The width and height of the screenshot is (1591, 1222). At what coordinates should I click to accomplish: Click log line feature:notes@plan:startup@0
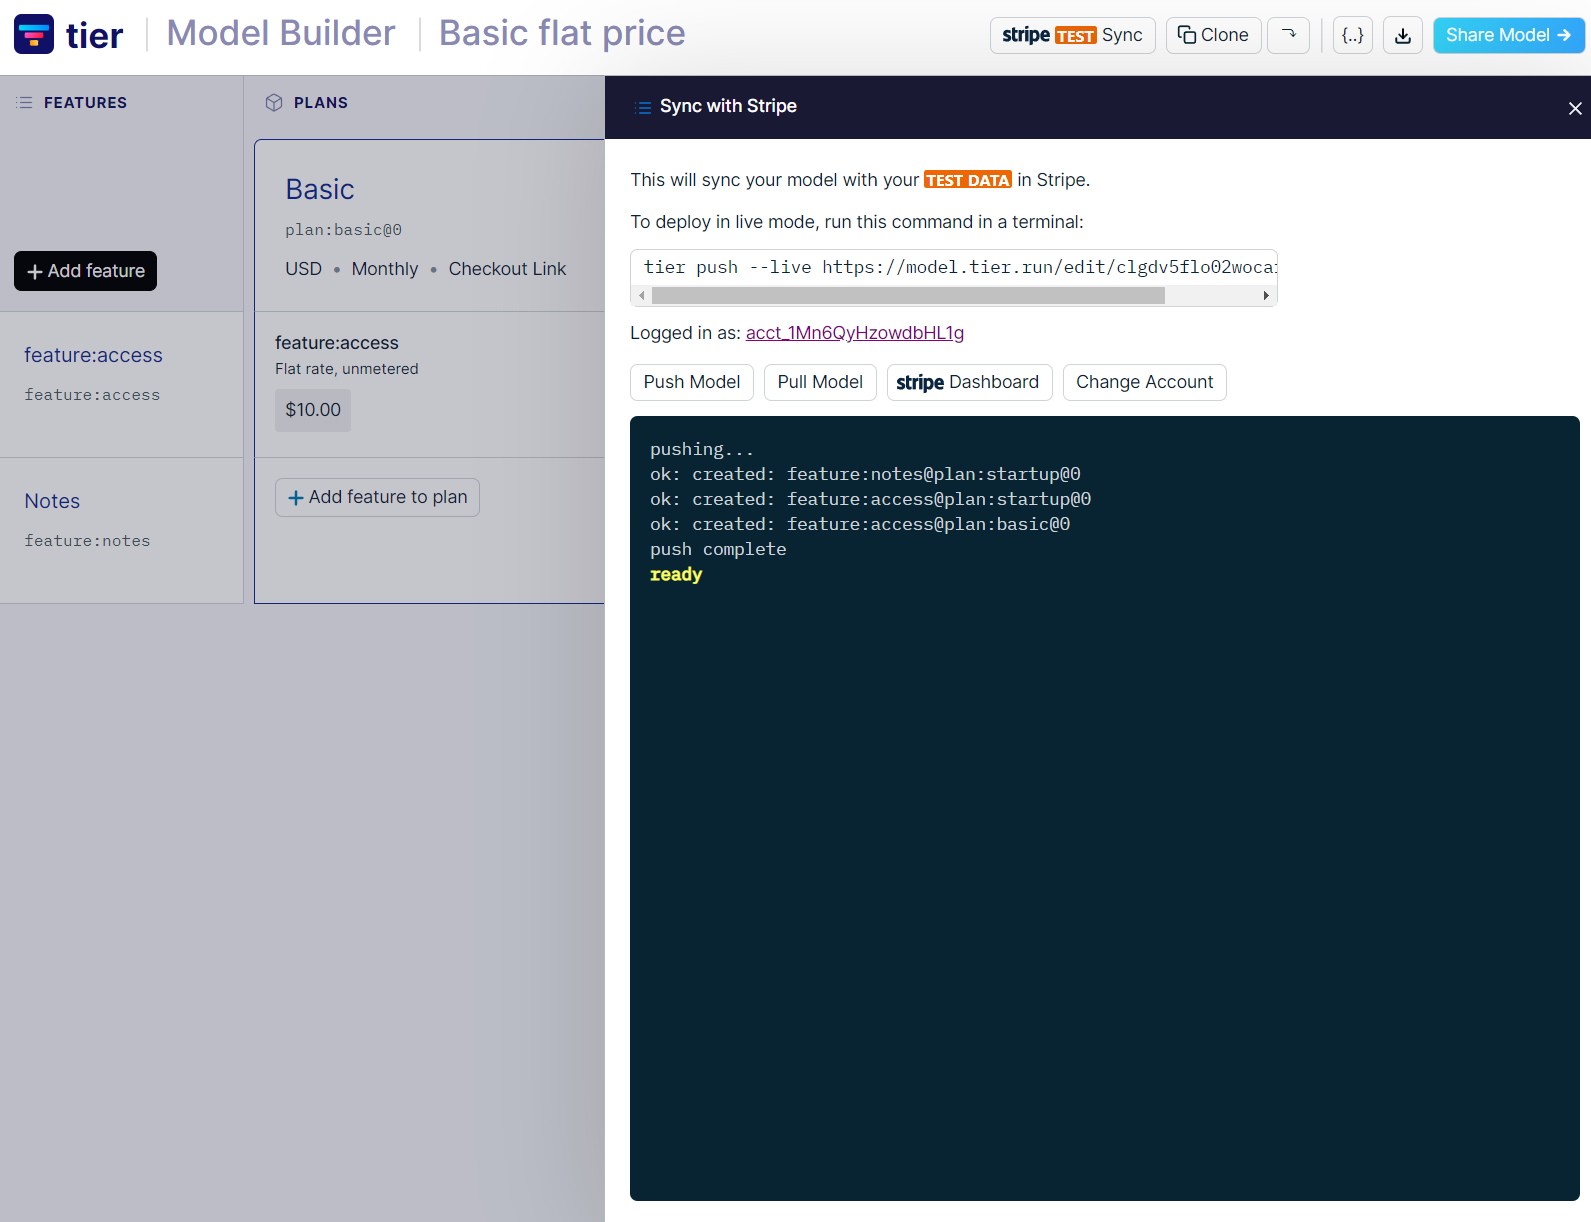(865, 474)
